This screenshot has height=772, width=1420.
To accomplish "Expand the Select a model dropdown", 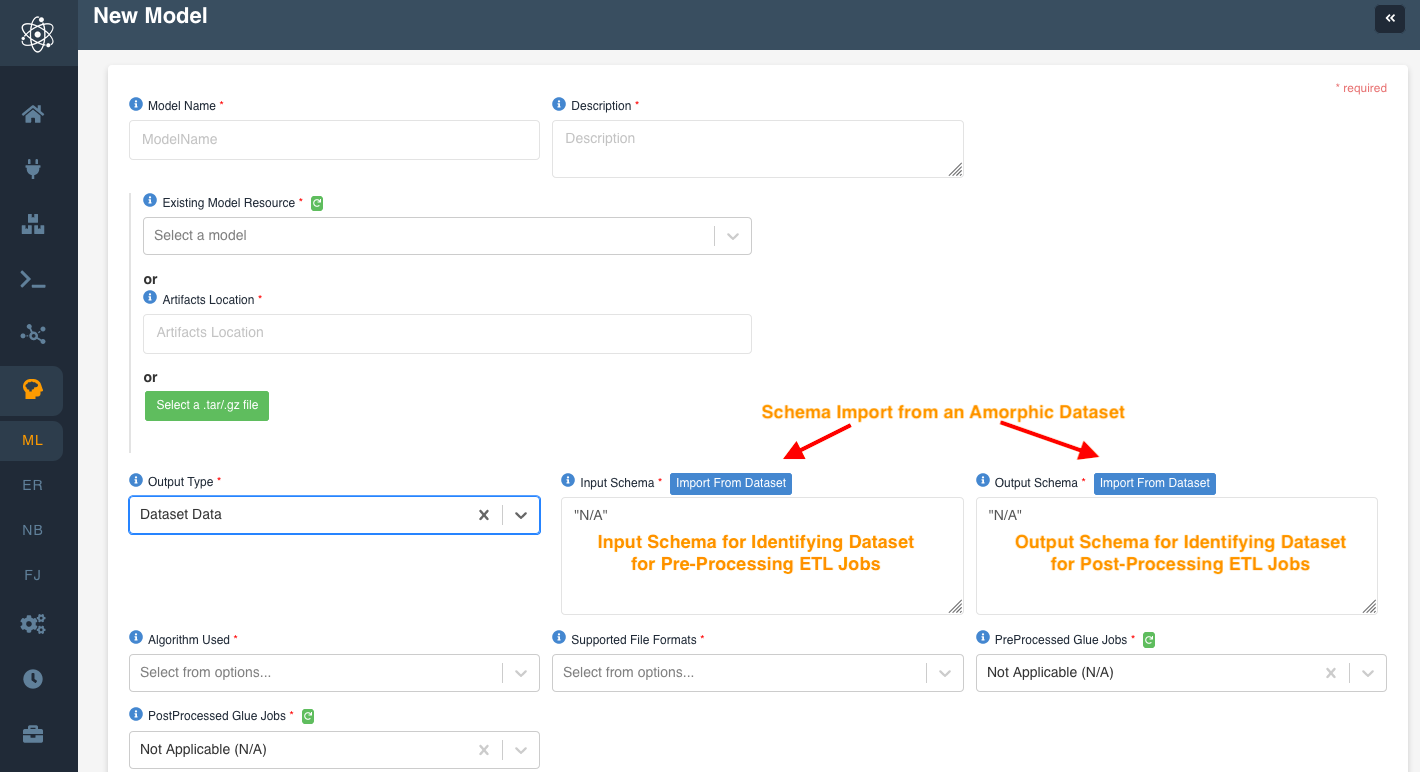I will pyautogui.click(x=733, y=236).
